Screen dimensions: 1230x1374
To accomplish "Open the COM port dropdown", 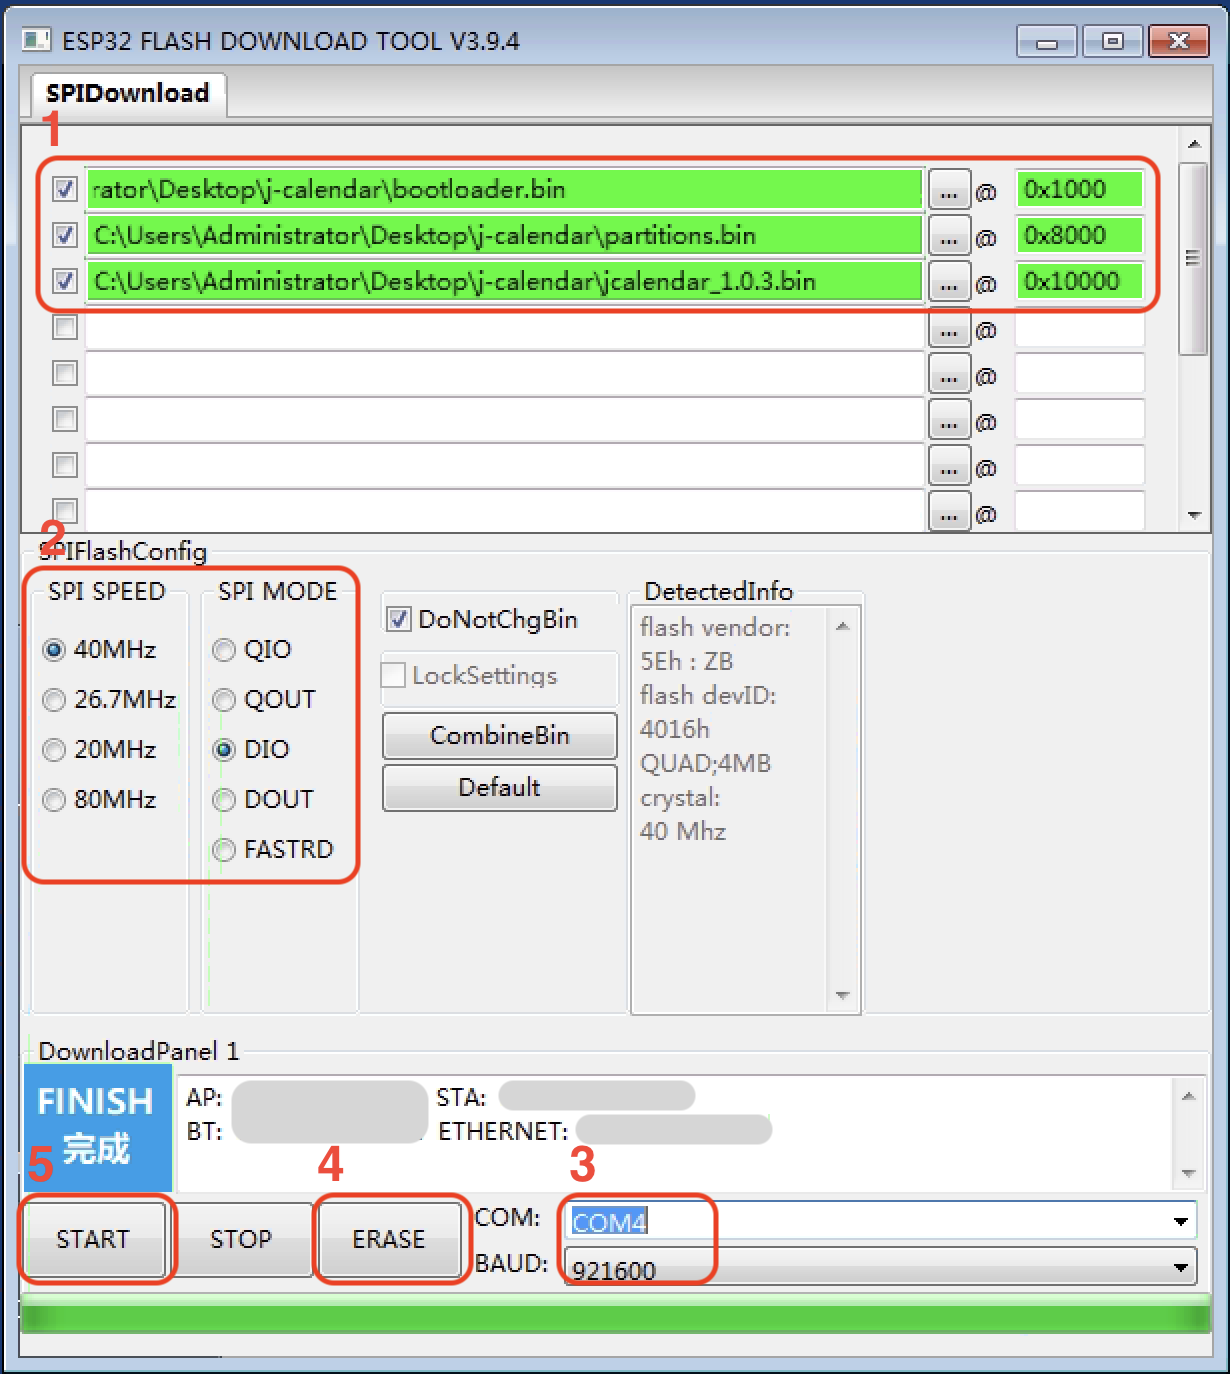I will click(1181, 1221).
